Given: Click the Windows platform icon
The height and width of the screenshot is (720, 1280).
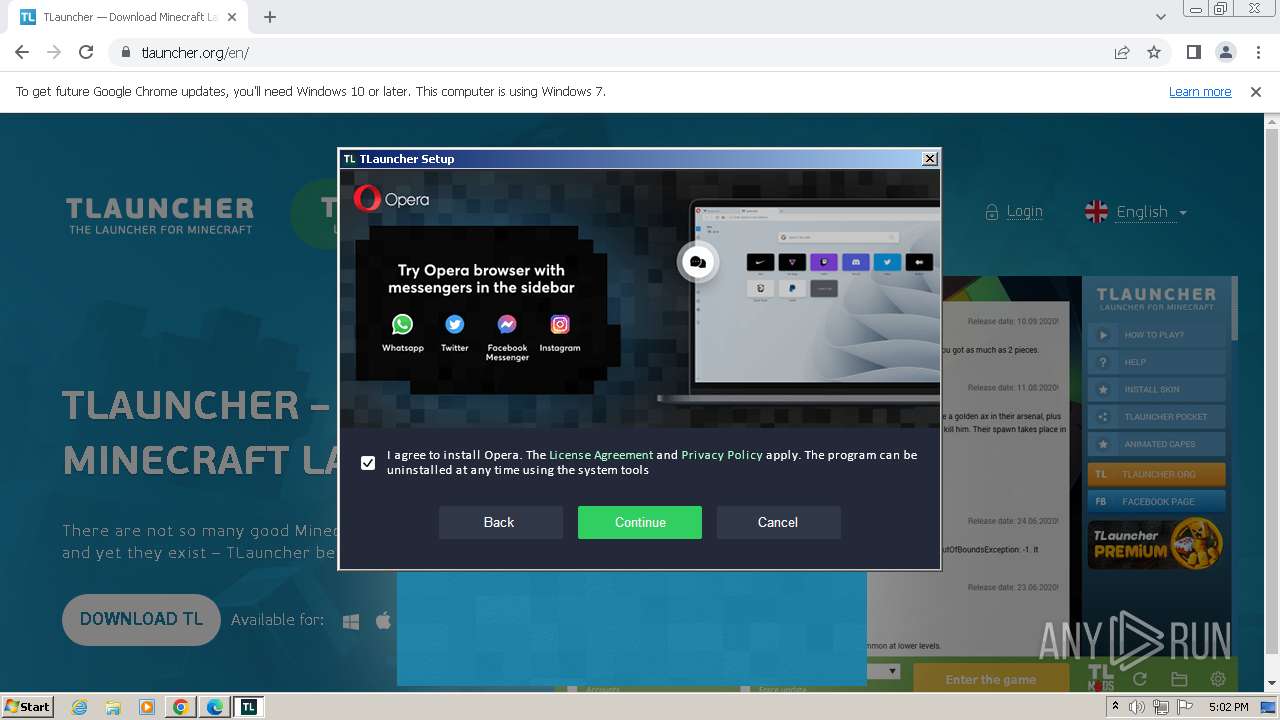Looking at the screenshot, I should [x=351, y=621].
